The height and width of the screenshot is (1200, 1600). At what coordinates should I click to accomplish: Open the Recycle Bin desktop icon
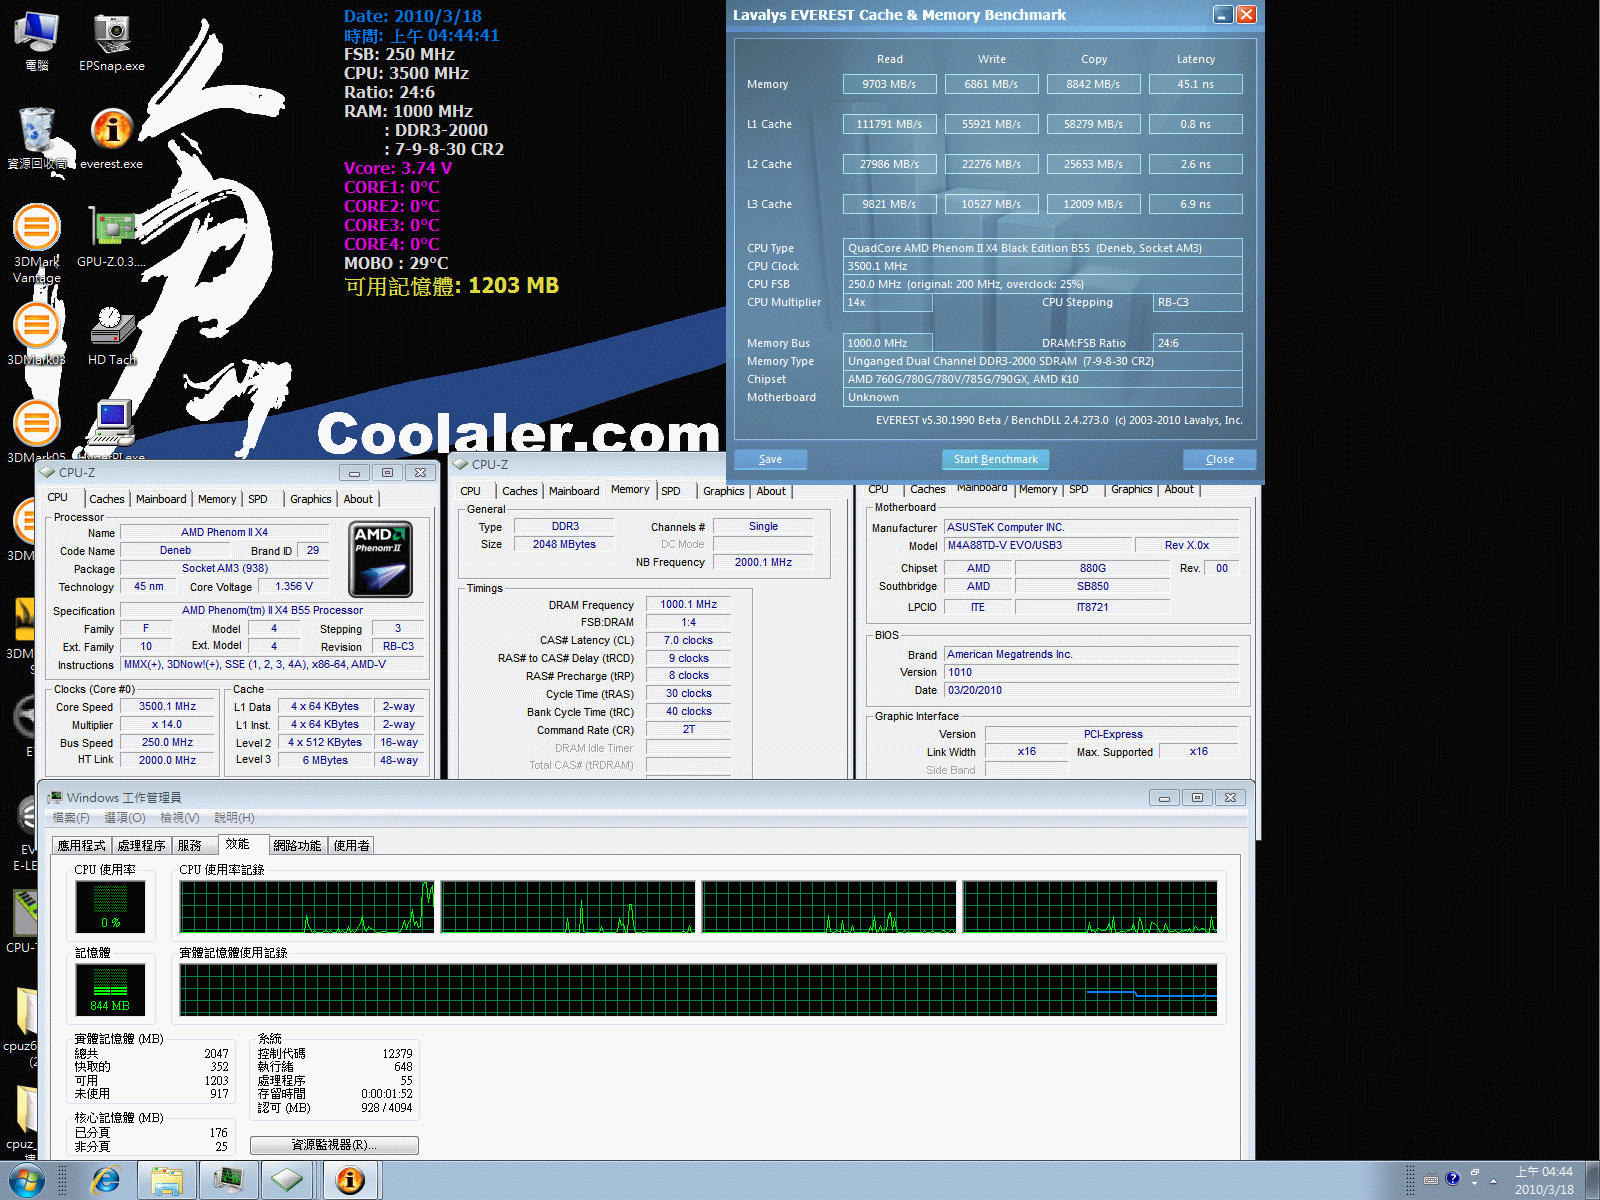pos(37,139)
